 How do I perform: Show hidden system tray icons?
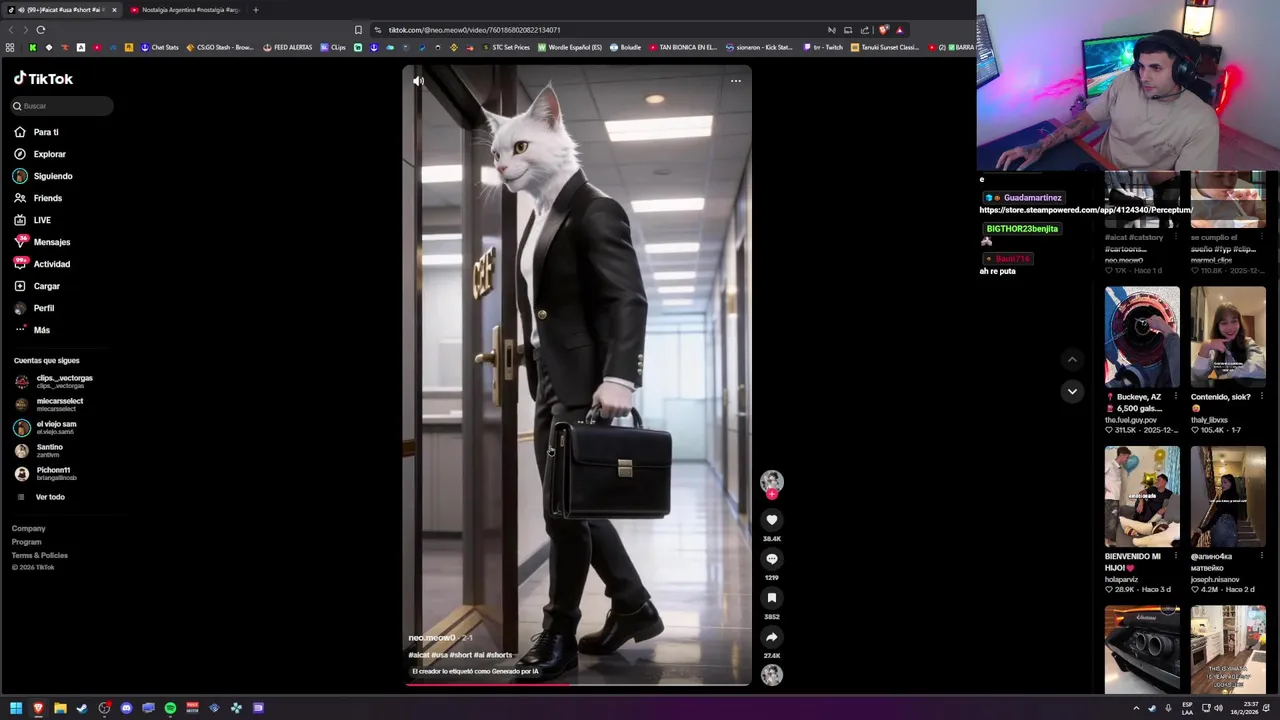tap(1135, 708)
